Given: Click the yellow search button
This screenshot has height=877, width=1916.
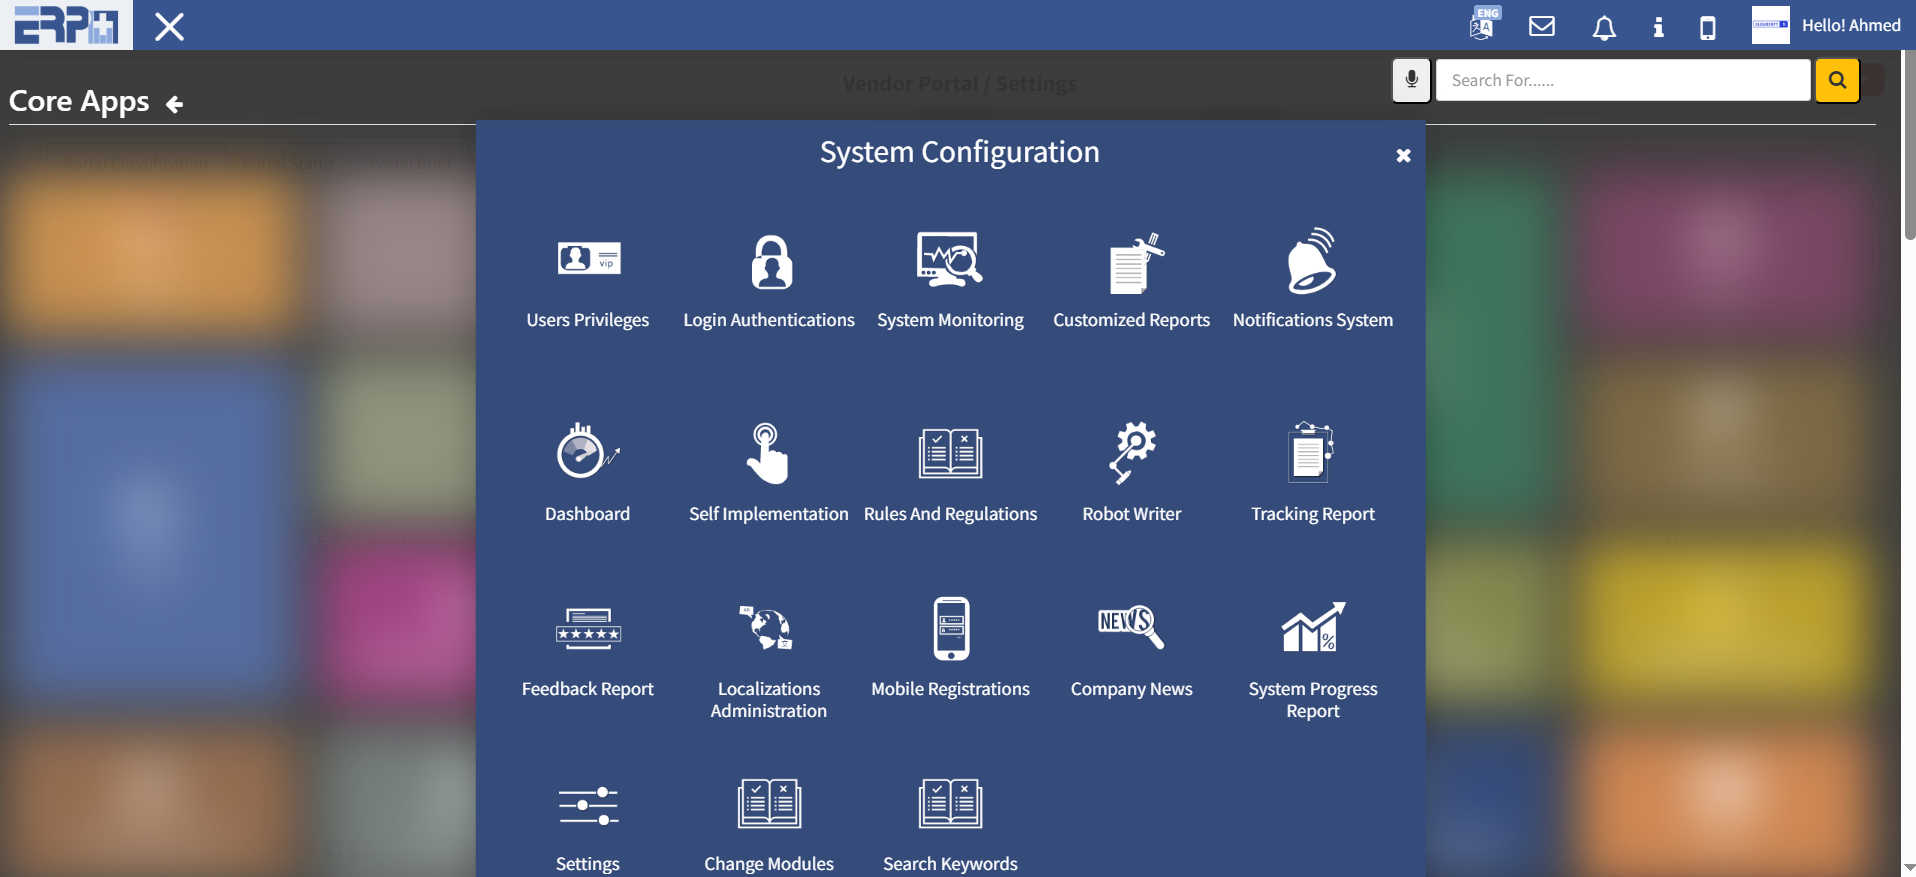Looking at the screenshot, I should pos(1837,80).
